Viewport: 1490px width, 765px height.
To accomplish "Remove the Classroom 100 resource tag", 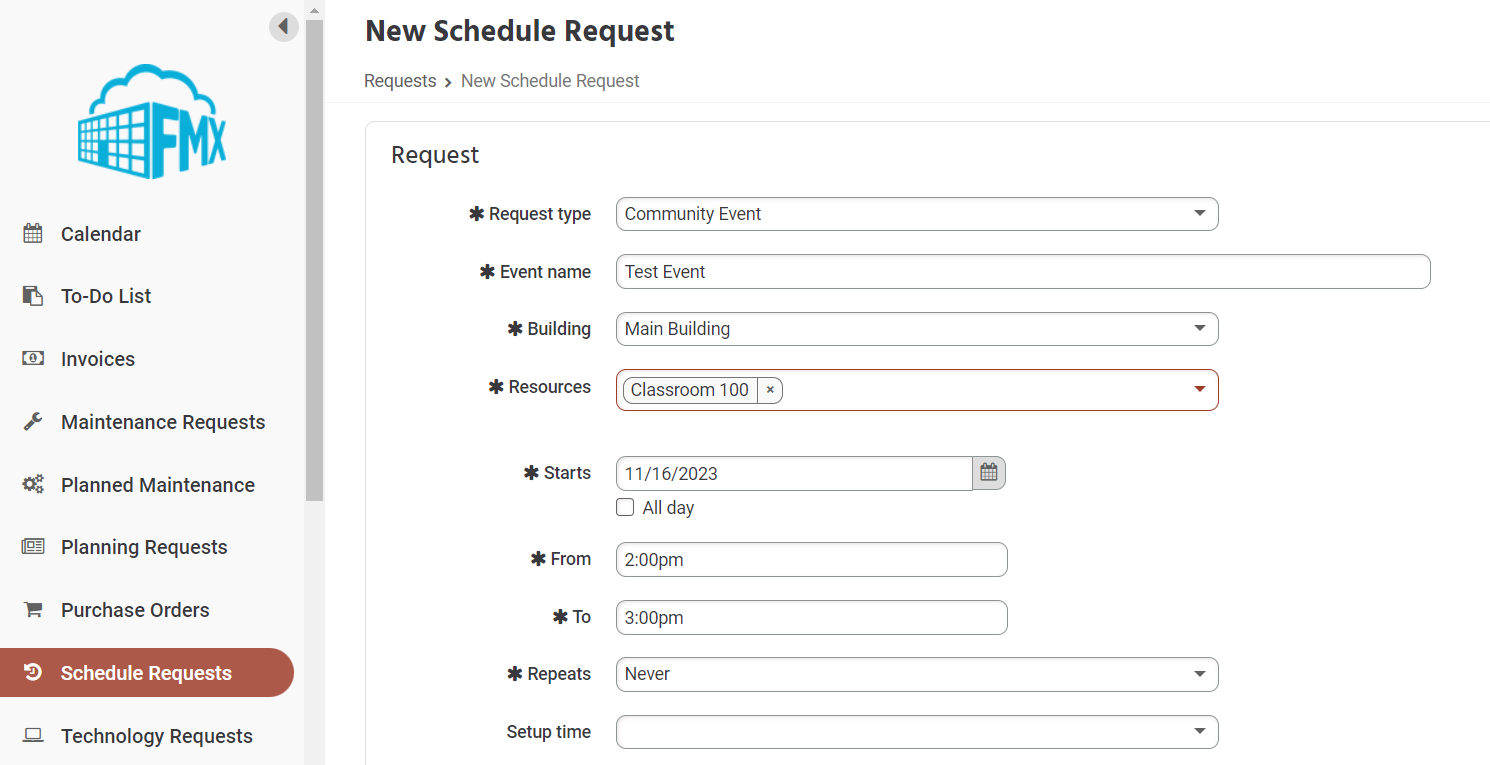I will tap(770, 390).
